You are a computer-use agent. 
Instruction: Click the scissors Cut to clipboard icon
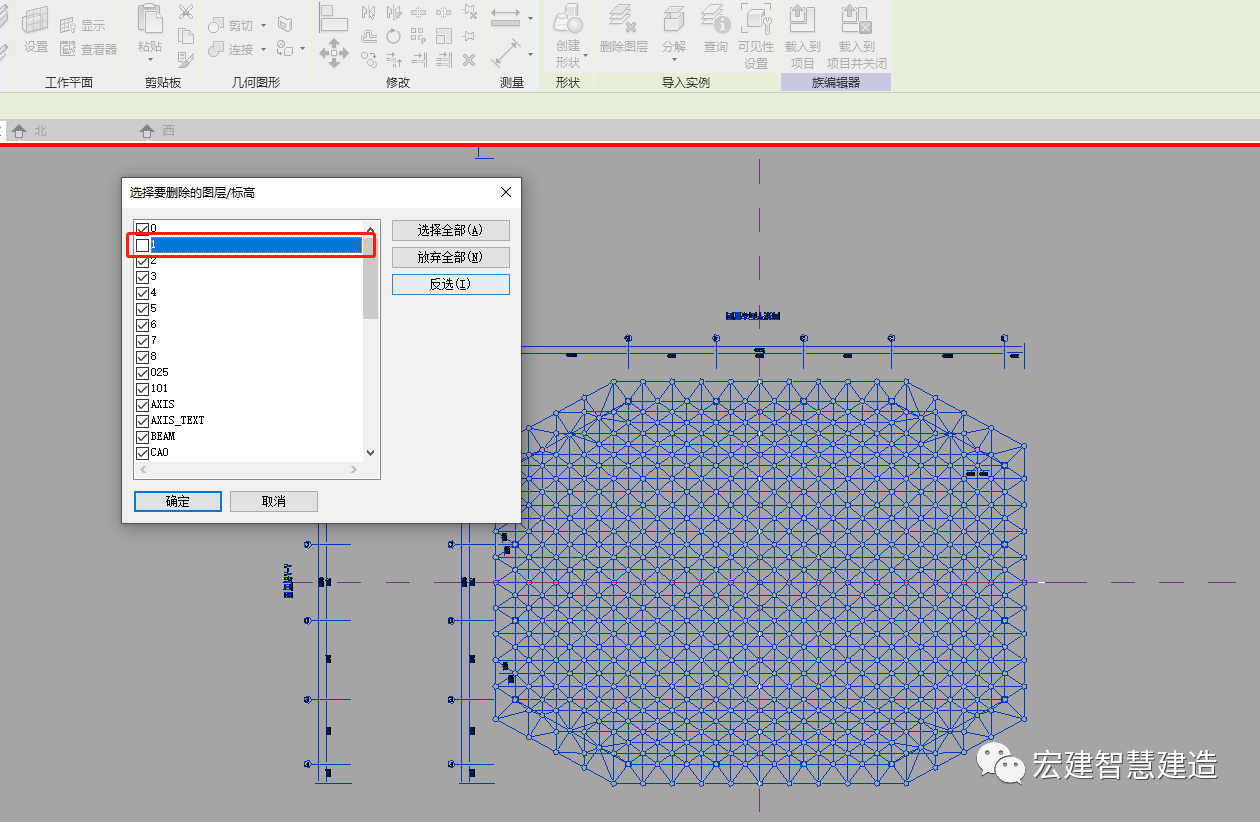click(x=186, y=12)
